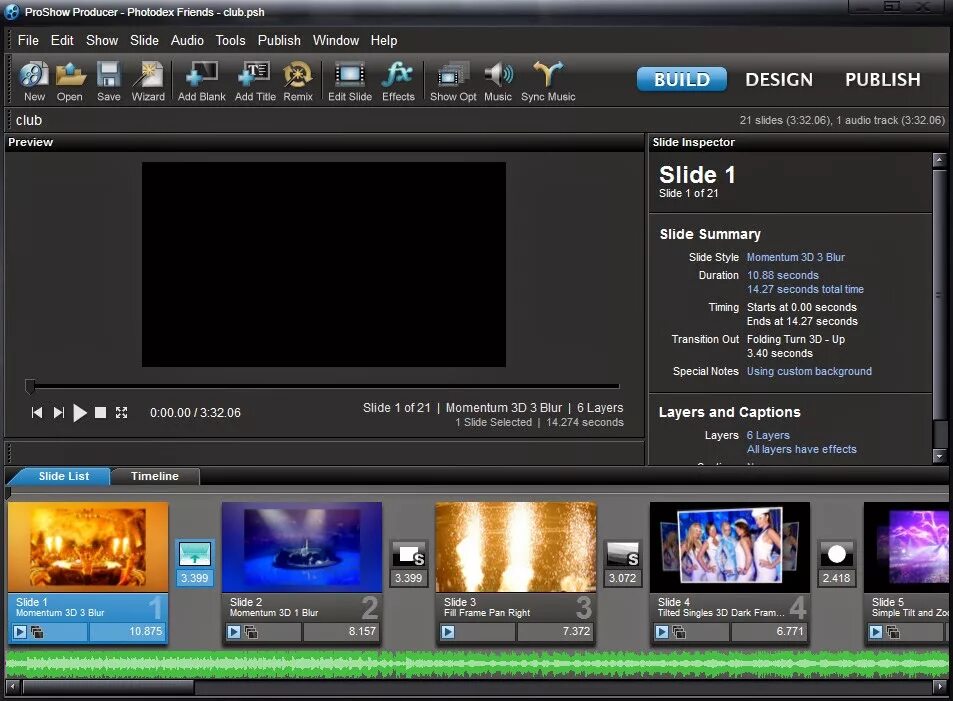Click transition time 3.072 after Slide 3
The image size is (953, 701).
point(622,578)
